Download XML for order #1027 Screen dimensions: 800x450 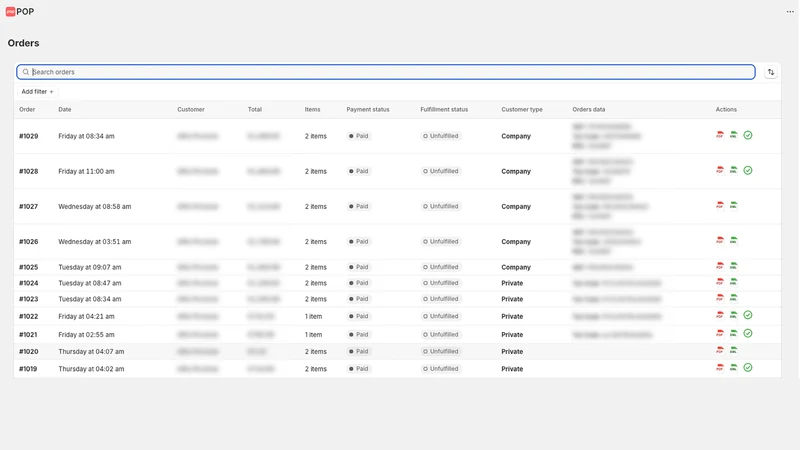tap(733, 206)
